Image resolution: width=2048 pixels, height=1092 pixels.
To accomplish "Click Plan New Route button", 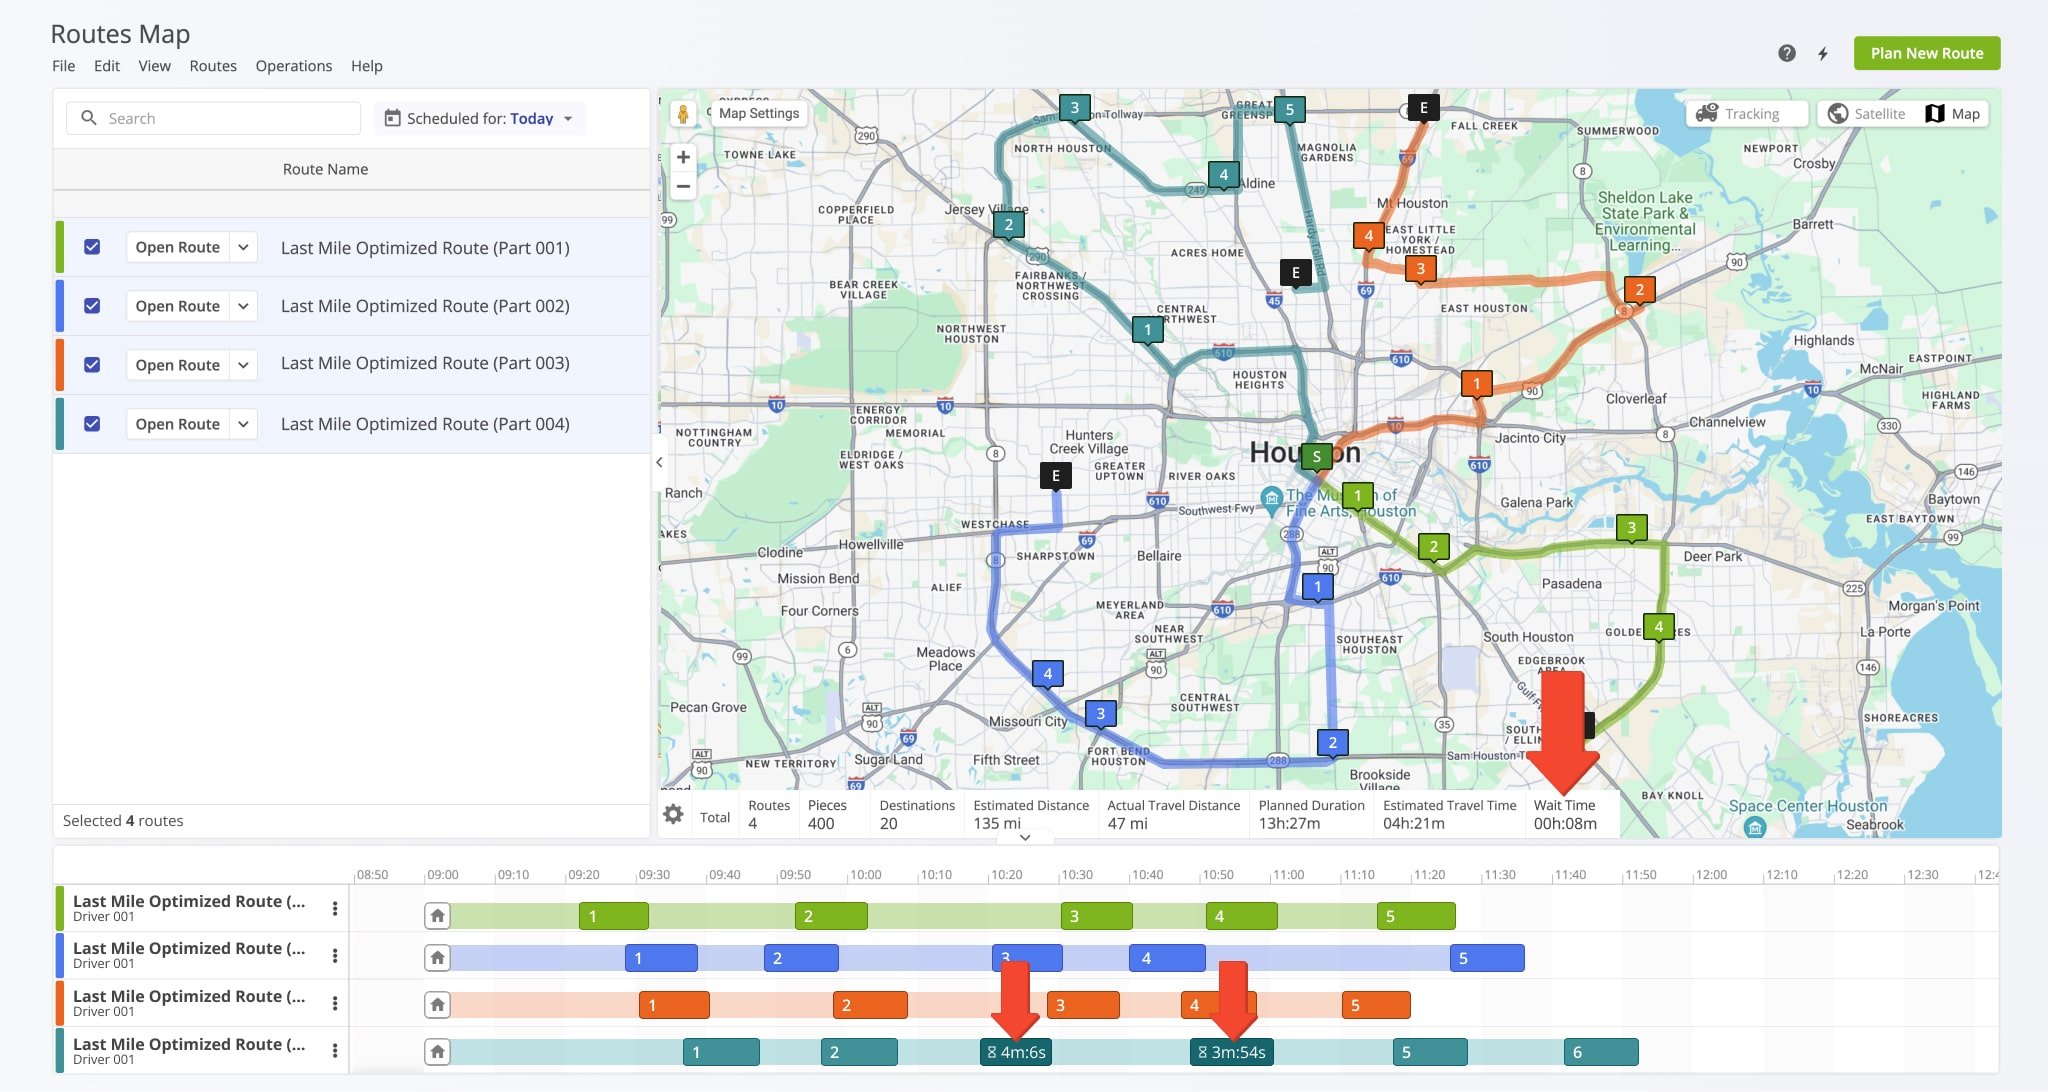I will (x=1926, y=51).
